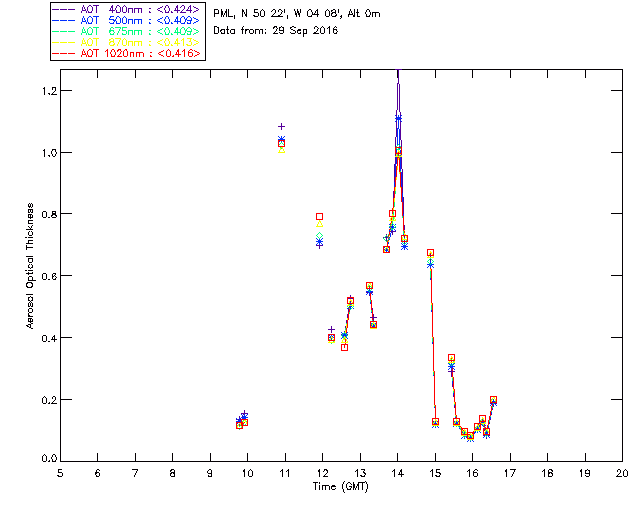Screen dimensions: 640x512
Task: Click the red square marker at 0.2 near 16.5 hours
Action: [493, 400]
